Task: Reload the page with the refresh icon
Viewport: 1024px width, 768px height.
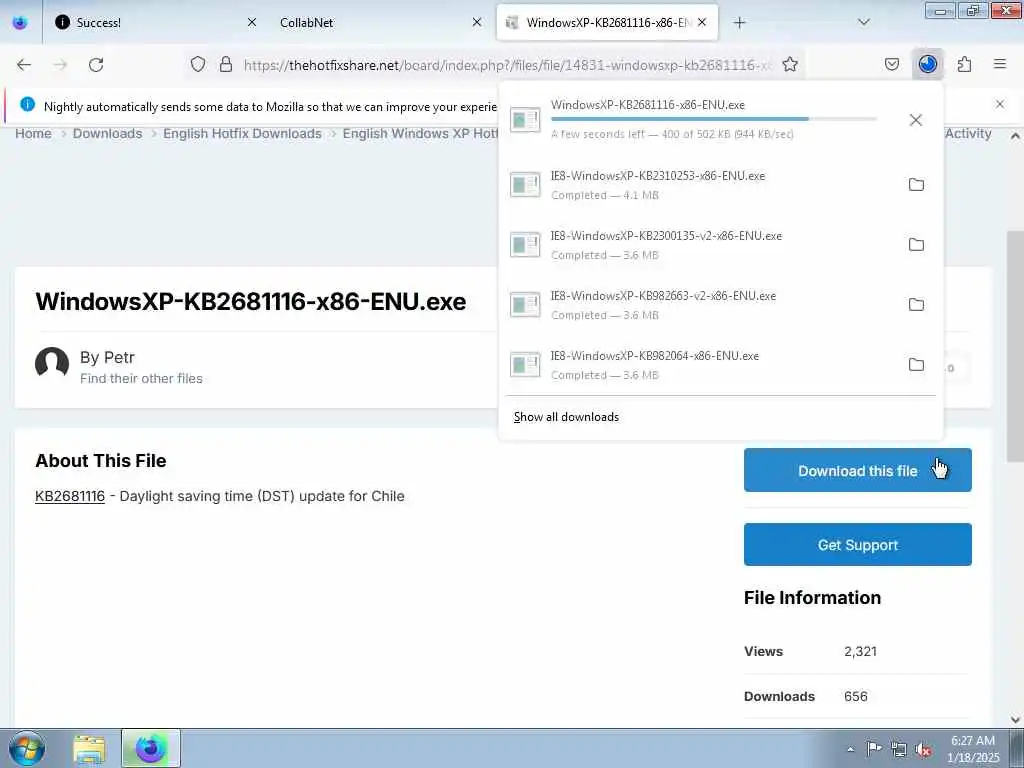Action: [x=96, y=64]
